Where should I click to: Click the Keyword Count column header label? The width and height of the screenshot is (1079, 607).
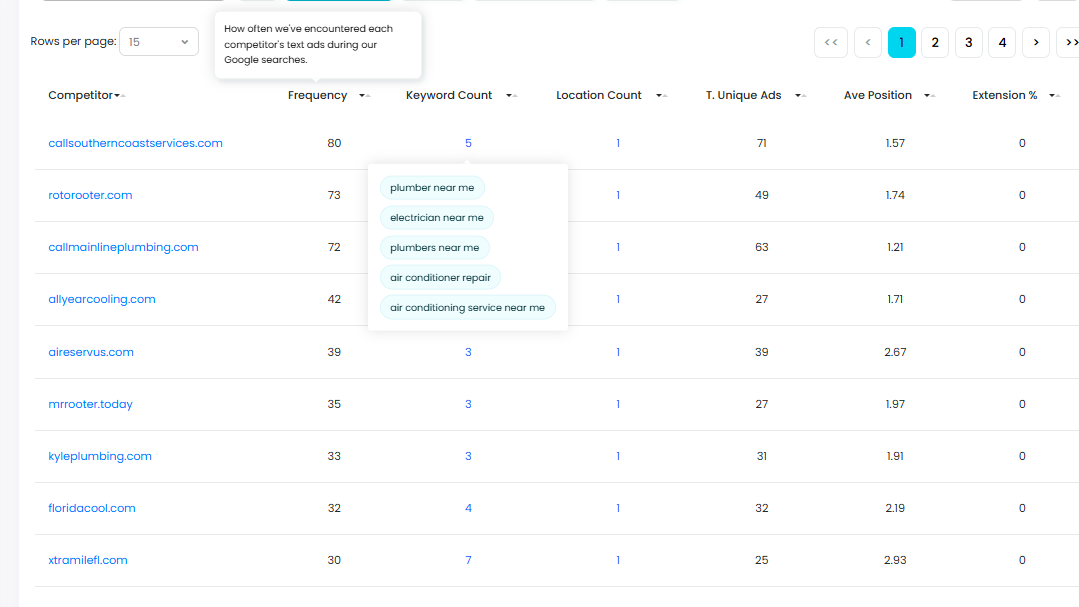point(449,96)
